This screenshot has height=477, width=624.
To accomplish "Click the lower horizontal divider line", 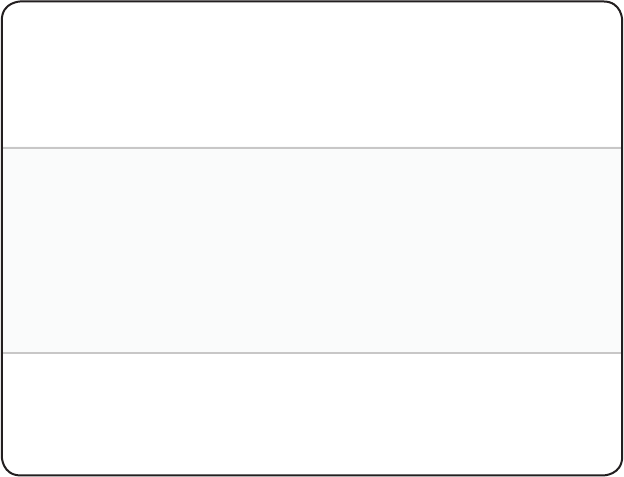I will (312, 353).
